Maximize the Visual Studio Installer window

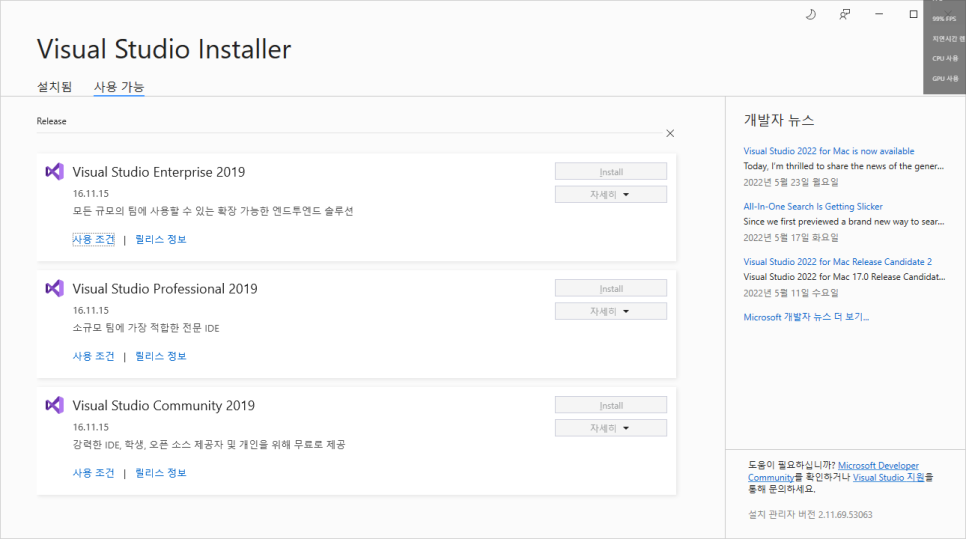tap(914, 14)
